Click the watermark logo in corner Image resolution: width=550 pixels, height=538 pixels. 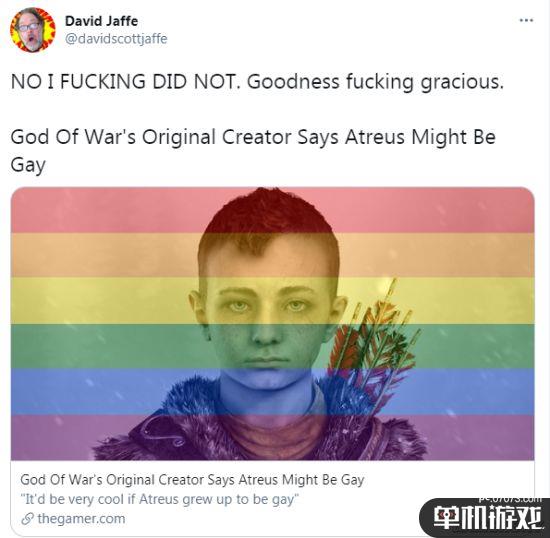coord(485,518)
